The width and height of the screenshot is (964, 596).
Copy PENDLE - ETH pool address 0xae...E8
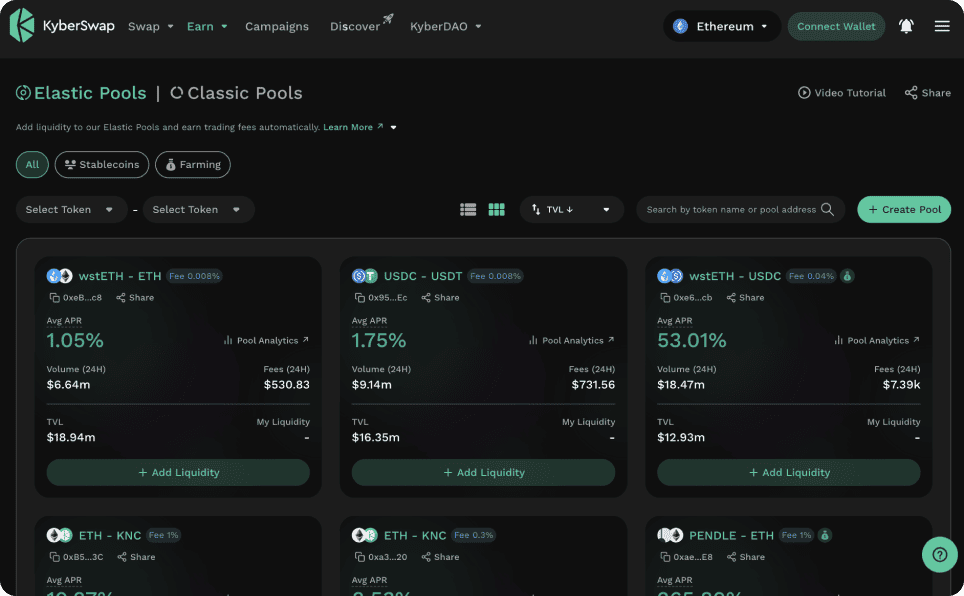[x=665, y=557]
